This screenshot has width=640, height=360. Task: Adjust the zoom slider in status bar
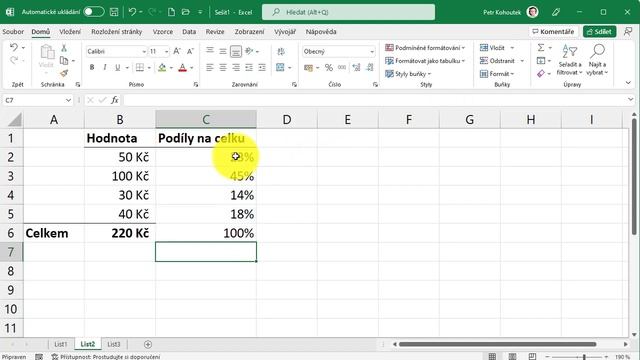coord(584,357)
